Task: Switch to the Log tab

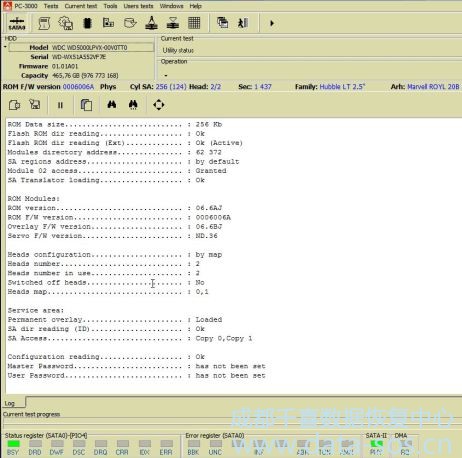Action: pos(9,403)
